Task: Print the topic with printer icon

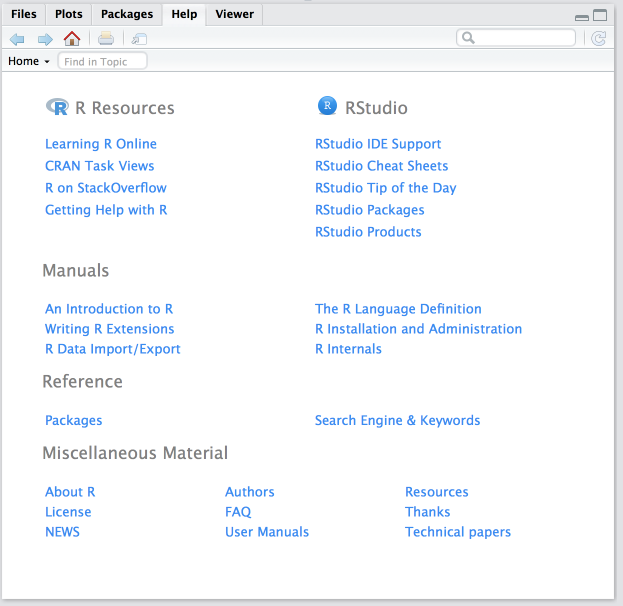Action: tap(106, 39)
